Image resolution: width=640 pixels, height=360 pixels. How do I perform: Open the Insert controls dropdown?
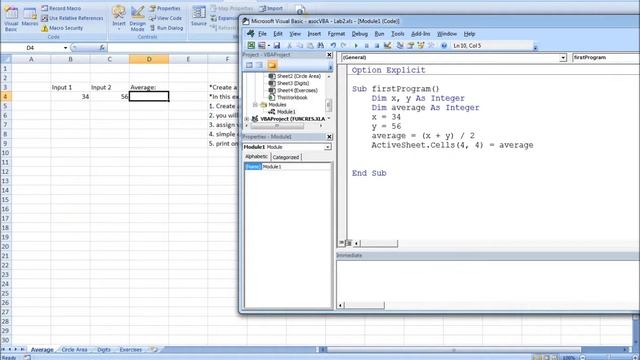point(119,19)
